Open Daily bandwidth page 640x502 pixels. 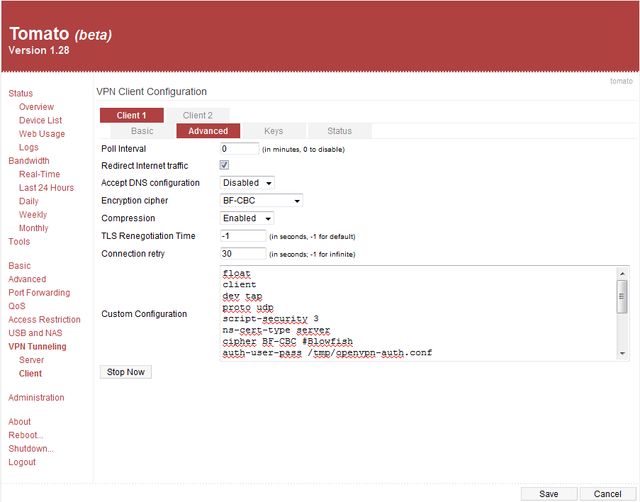point(29,201)
